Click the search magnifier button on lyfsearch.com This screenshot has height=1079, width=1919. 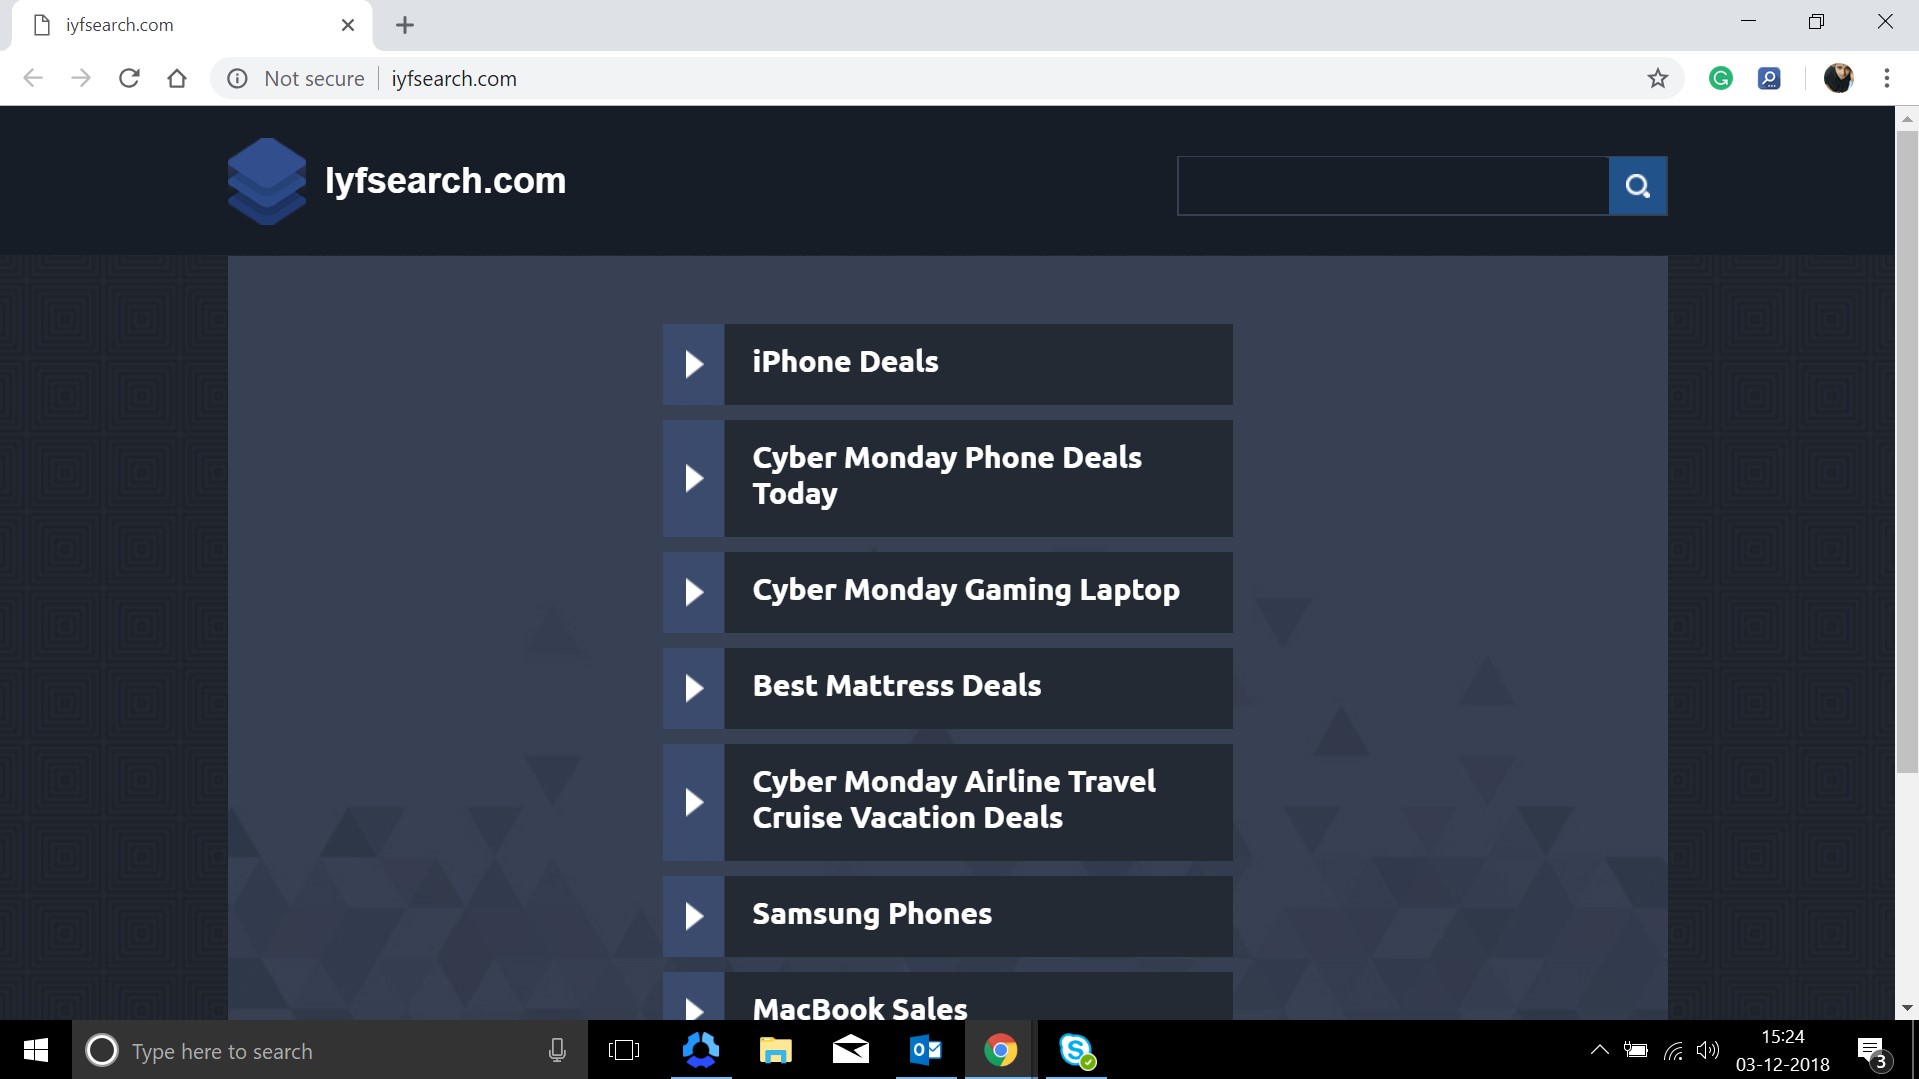click(x=1637, y=185)
